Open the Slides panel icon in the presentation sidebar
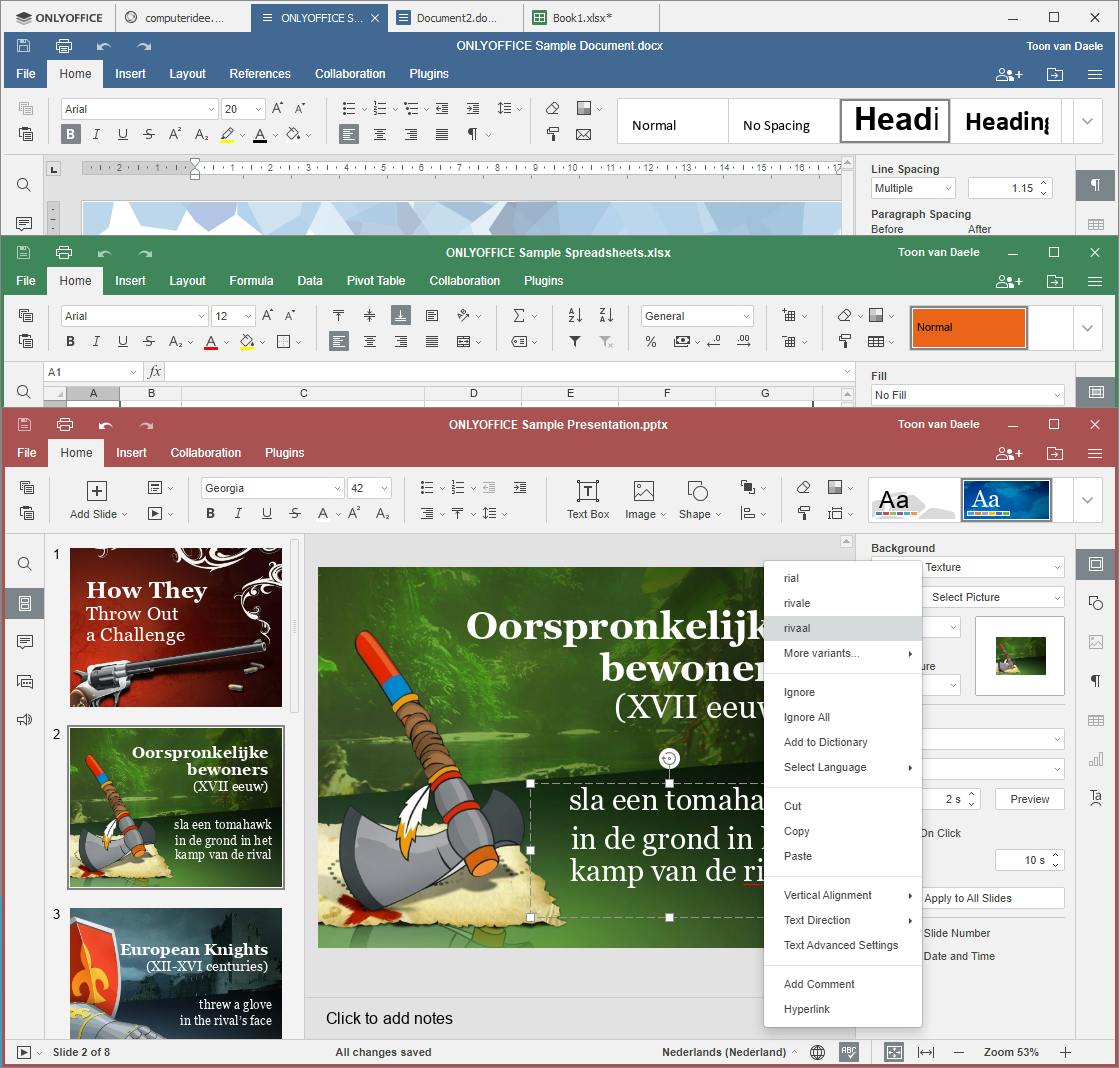This screenshot has width=1119, height=1068. 25,603
